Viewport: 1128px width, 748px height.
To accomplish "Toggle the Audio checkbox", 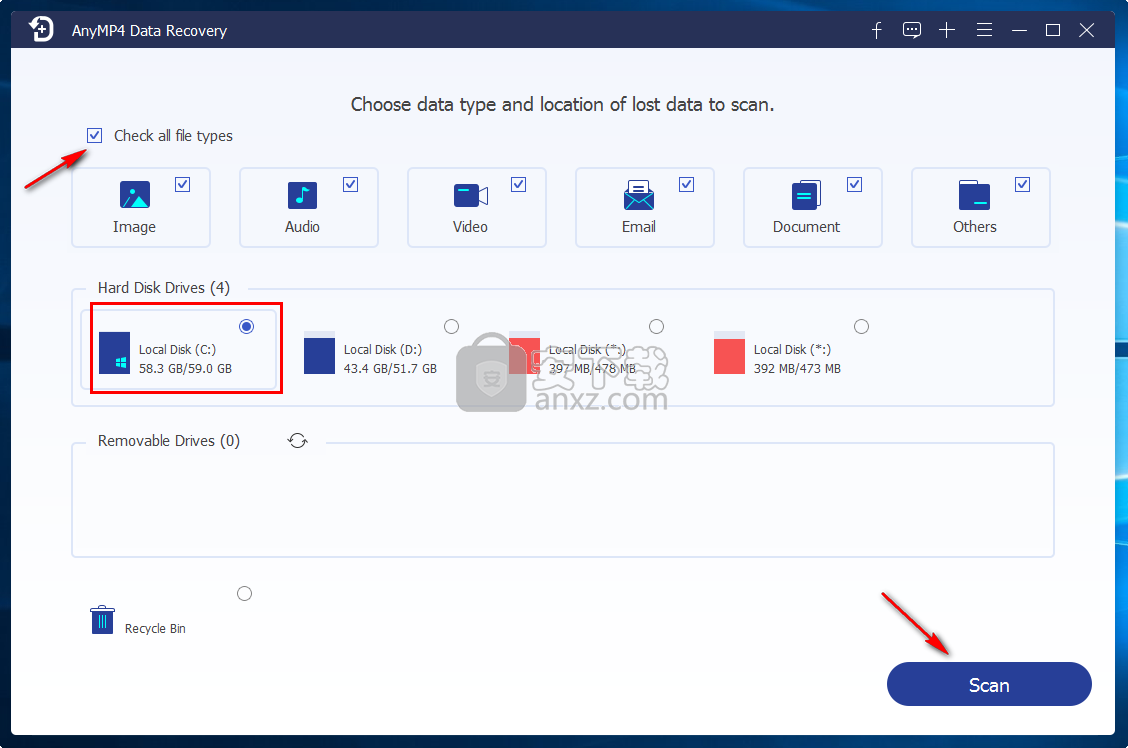I will [x=350, y=185].
